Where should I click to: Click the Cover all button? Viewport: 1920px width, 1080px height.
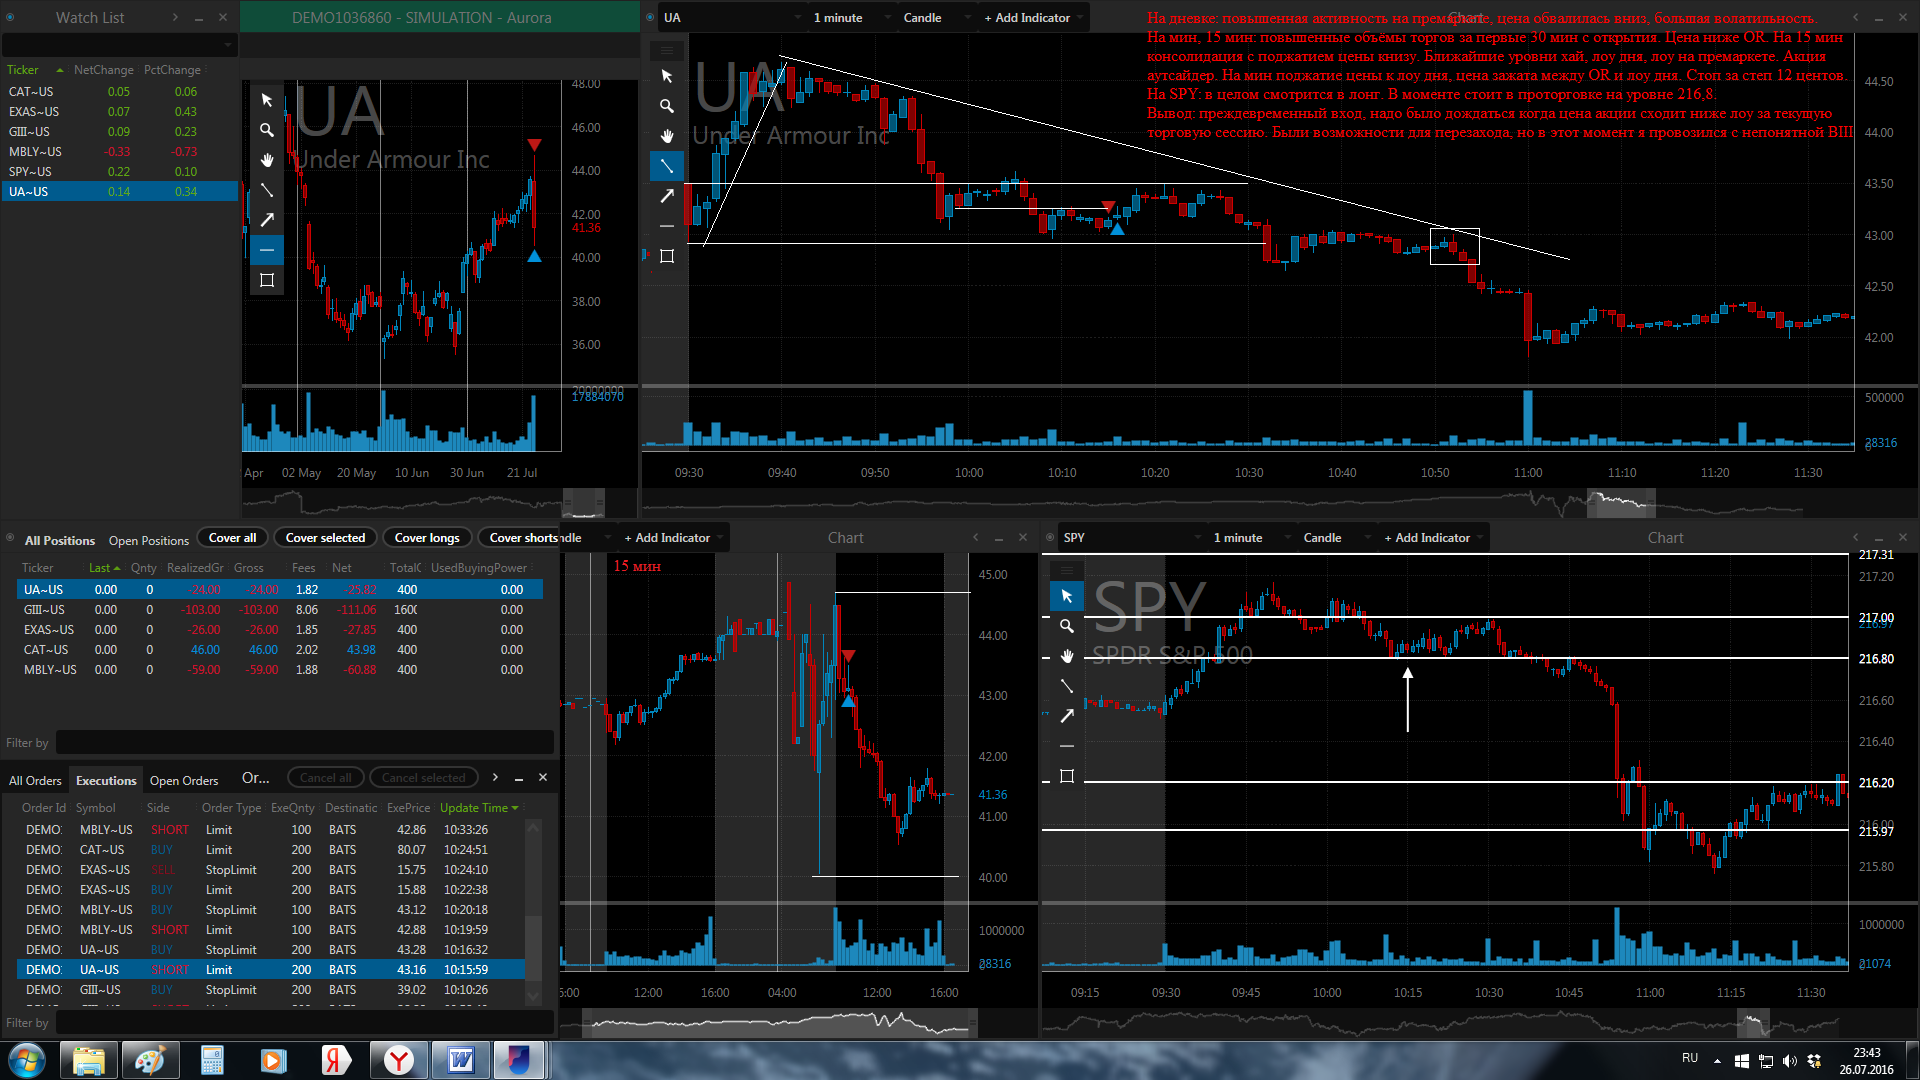click(x=232, y=538)
